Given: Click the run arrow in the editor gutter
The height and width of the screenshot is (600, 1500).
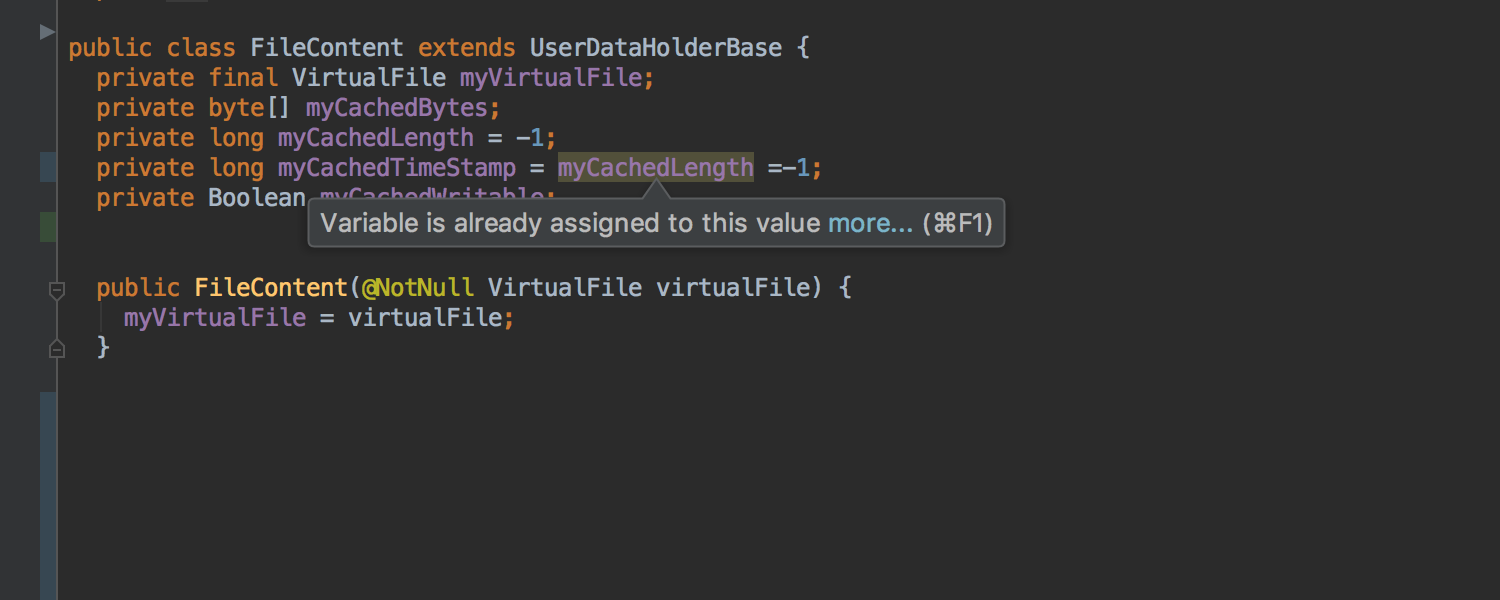Looking at the screenshot, I should click(x=45, y=31).
